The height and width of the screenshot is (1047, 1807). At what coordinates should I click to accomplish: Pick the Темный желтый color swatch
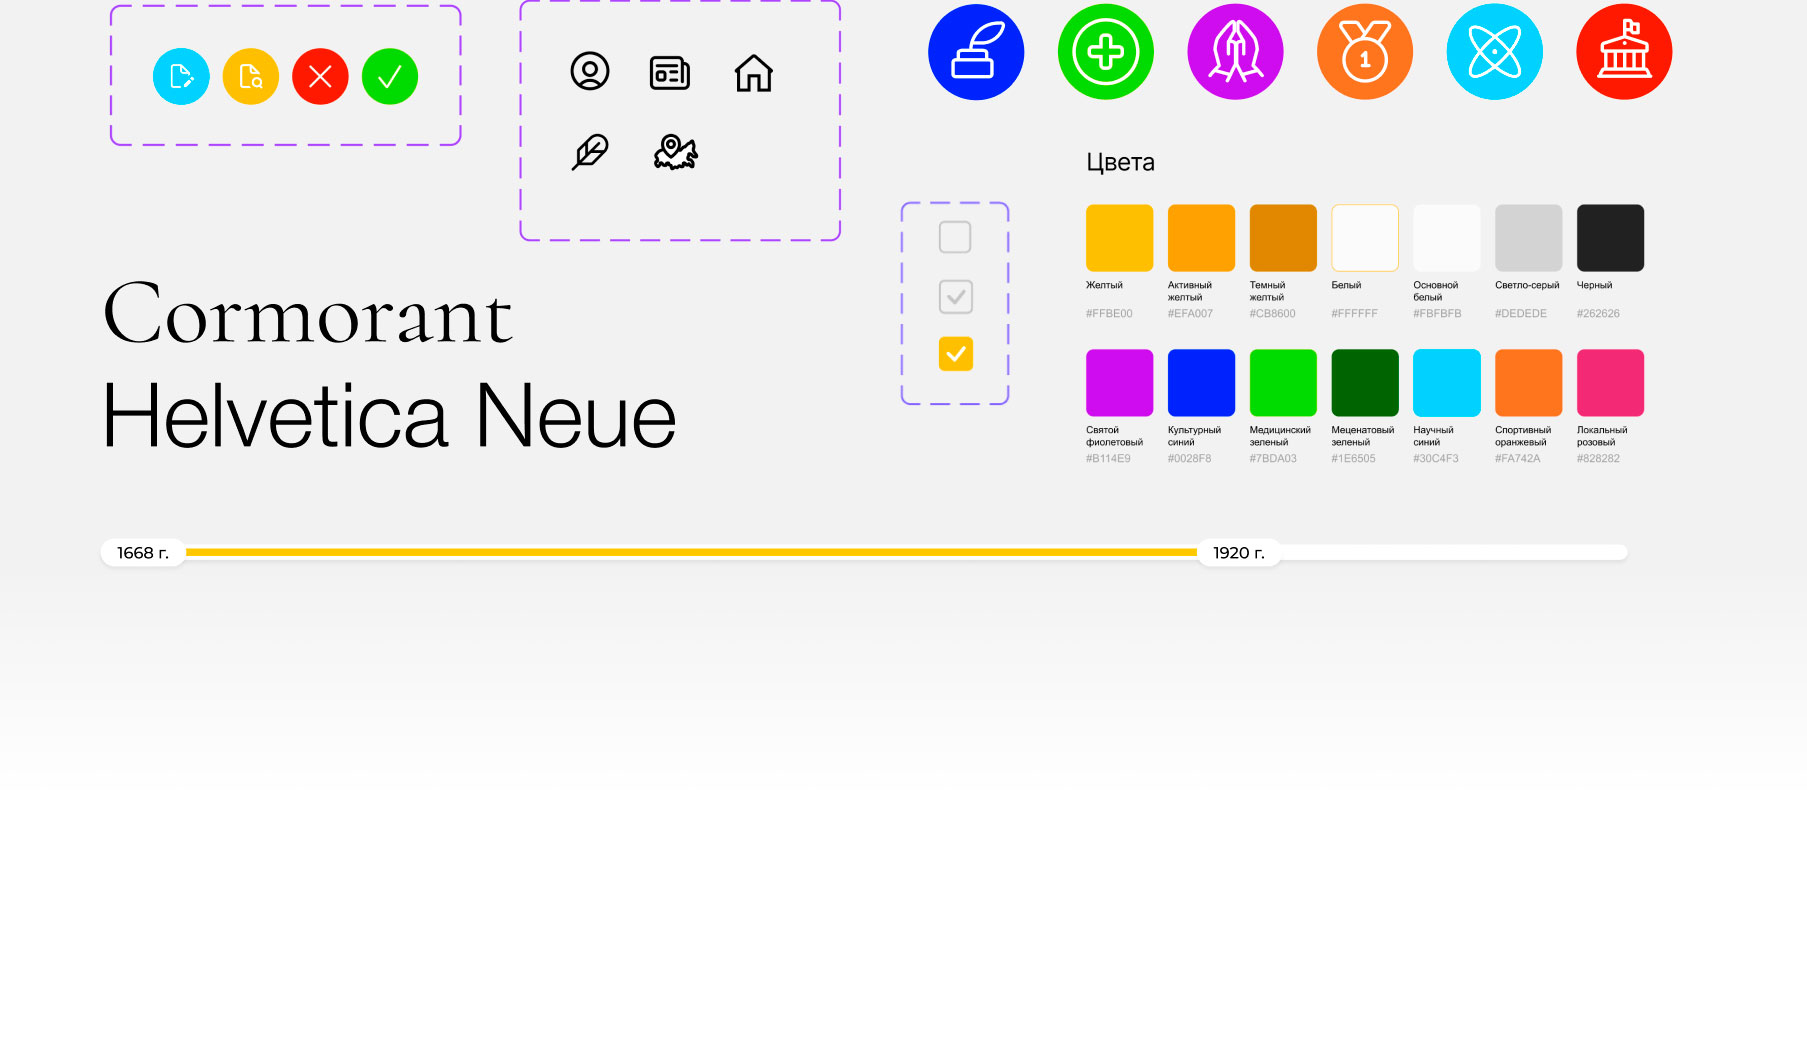[1283, 238]
